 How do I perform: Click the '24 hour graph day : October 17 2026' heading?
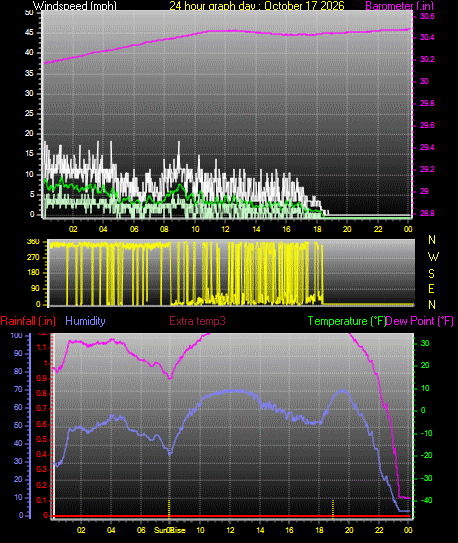pyautogui.click(x=257, y=6)
